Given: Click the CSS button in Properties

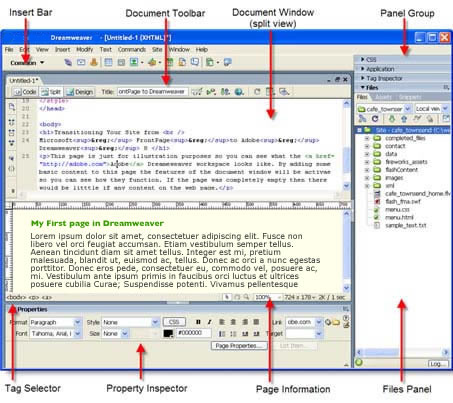Looking at the screenshot, I should [x=174, y=322].
